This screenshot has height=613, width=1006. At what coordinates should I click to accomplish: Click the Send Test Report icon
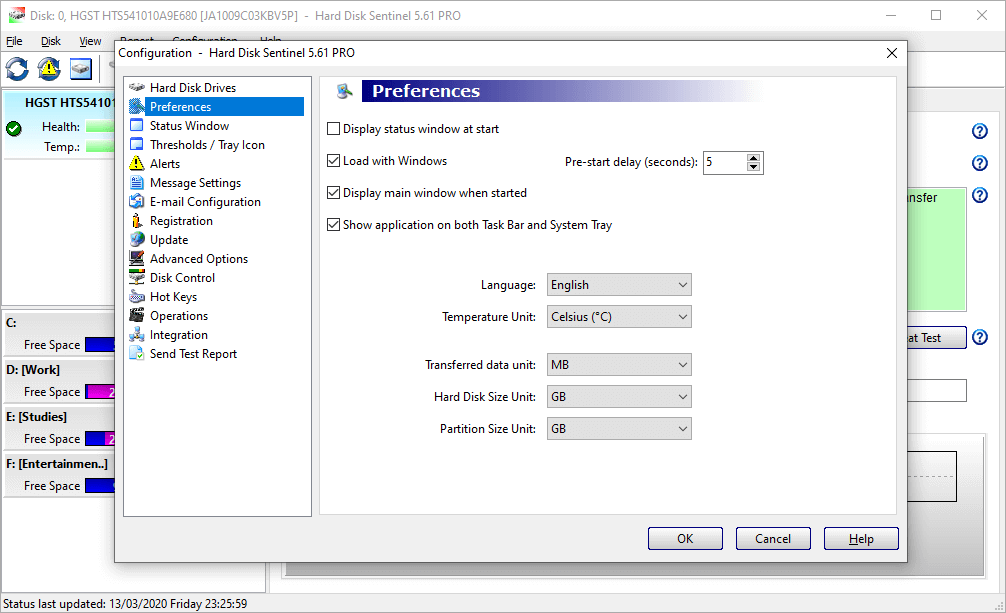click(x=137, y=353)
